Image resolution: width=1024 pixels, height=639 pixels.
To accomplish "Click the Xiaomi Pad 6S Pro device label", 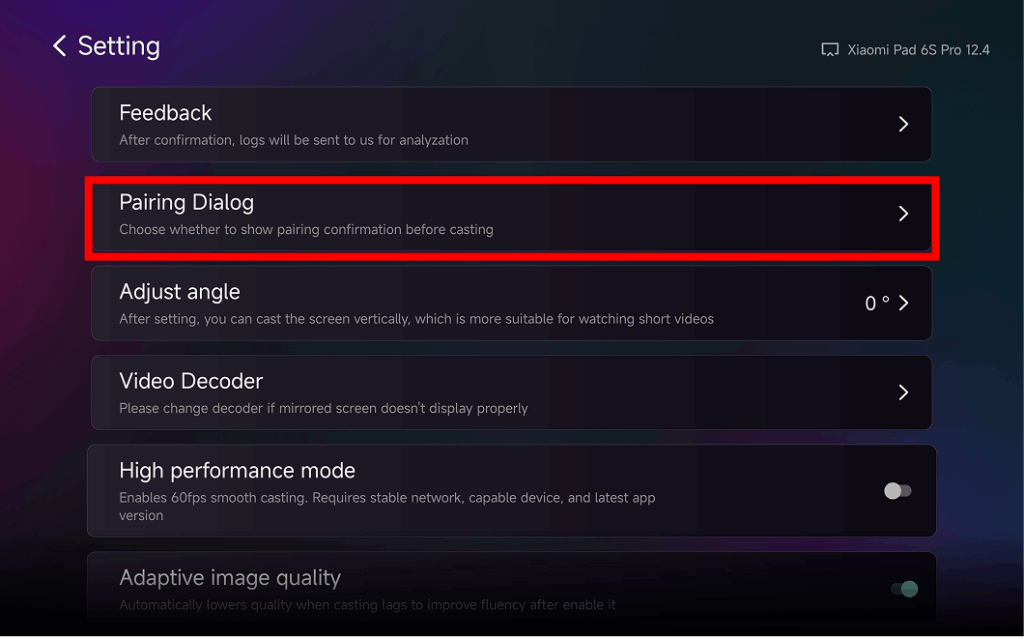I will 920,49.
